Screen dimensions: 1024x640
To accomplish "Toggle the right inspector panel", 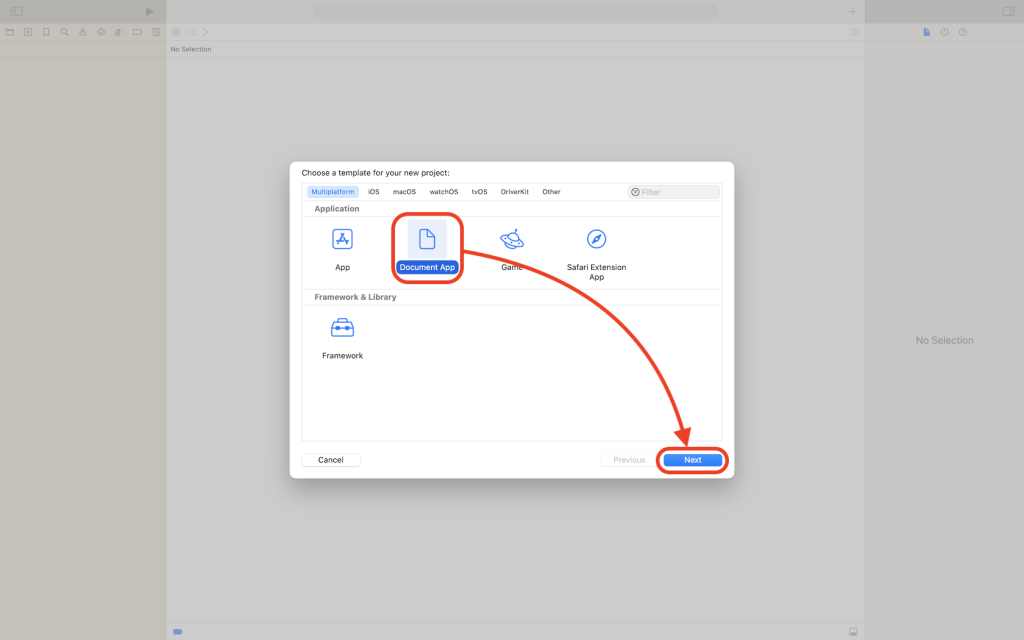I will (1008, 11).
